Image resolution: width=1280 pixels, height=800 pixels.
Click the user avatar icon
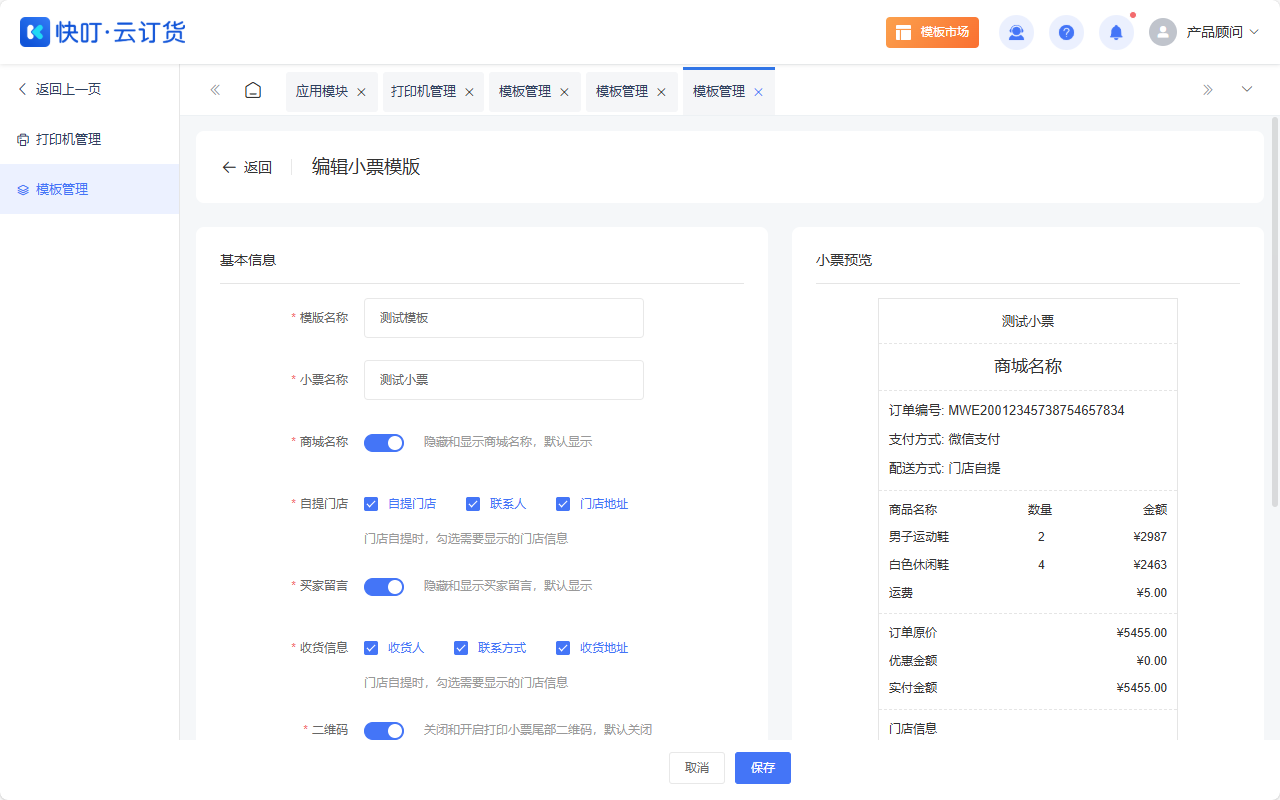point(1163,32)
